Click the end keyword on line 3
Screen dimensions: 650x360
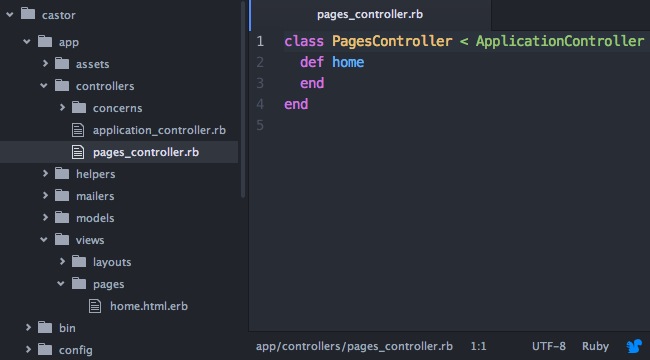click(x=312, y=83)
